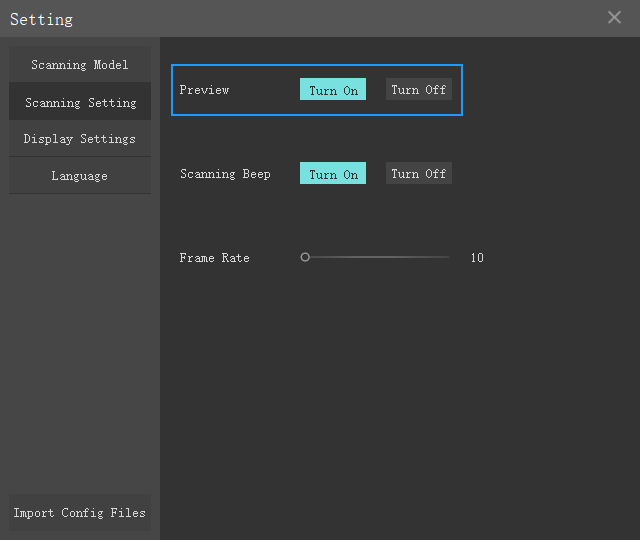Click the middle of the Frame Rate track

click(x=376, y=257)
